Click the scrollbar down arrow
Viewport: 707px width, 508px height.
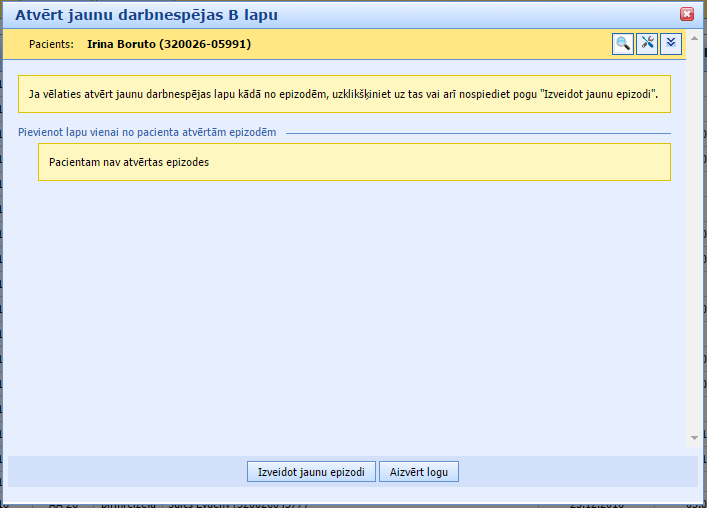pyautogui.click(x=693, y=438)
